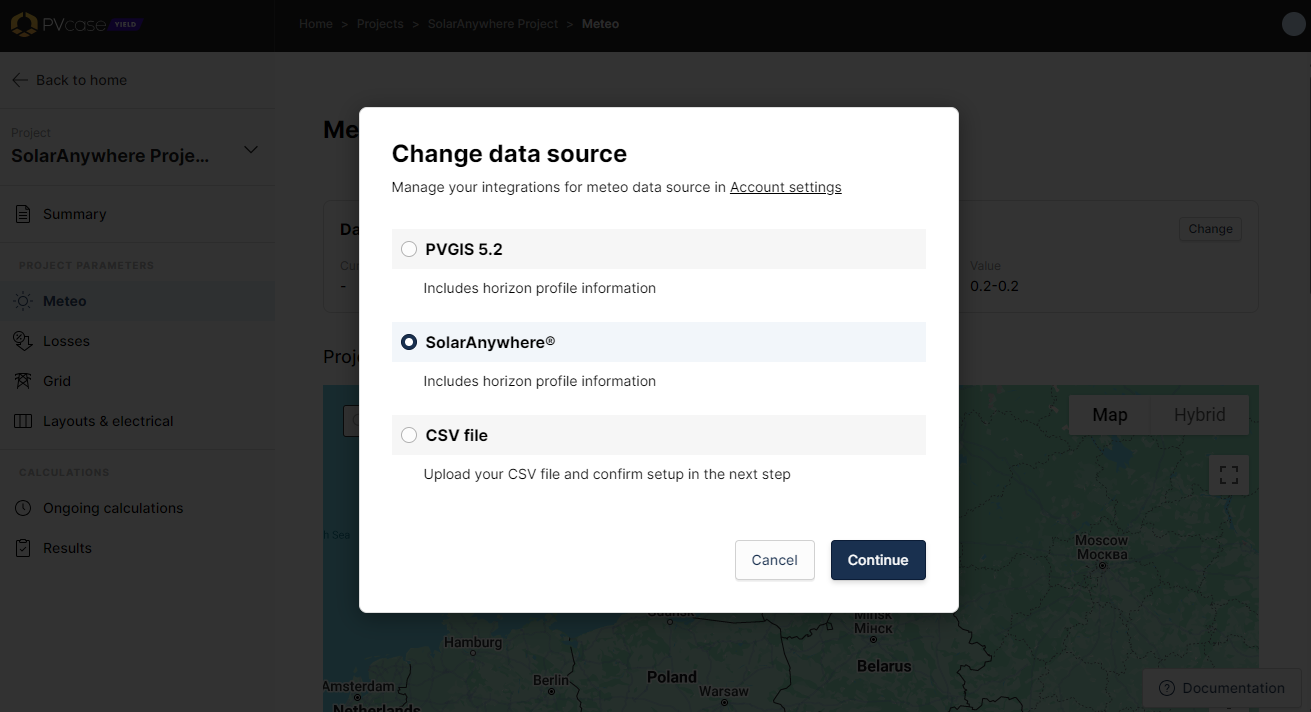
Task: Go to Projects in the breadcrumb
Action: pyautogui.click(x=380, y=24)
